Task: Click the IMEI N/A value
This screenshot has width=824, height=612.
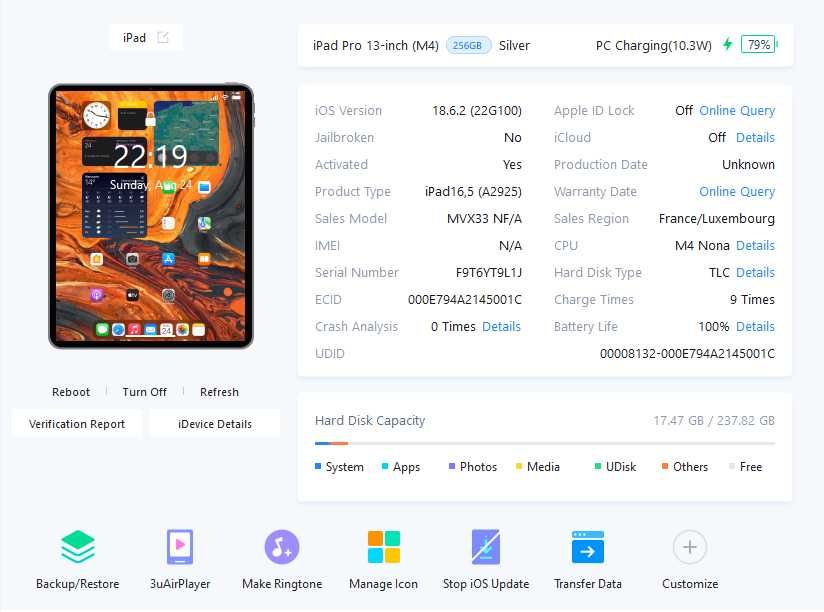Action: pyautogui.click(x=510, y=245)
